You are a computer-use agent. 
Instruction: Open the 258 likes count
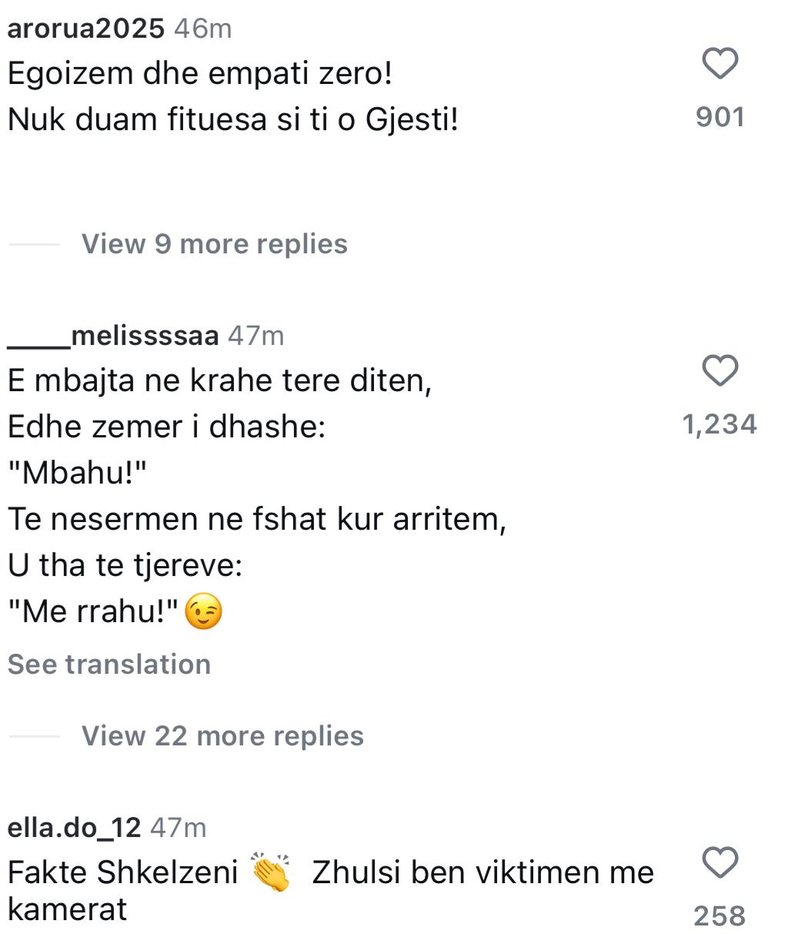point(720,915)
